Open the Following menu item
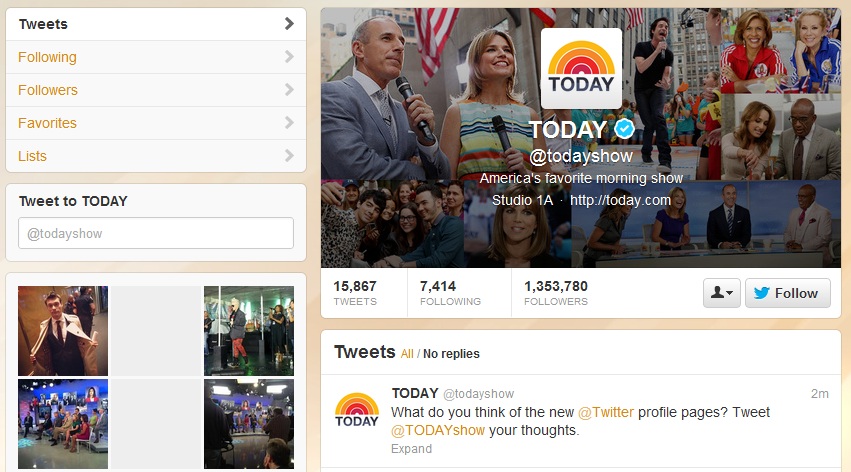Image resolution: width=851 pixels, height=472 pixels. pyautogui.click(x=156, y=57)
